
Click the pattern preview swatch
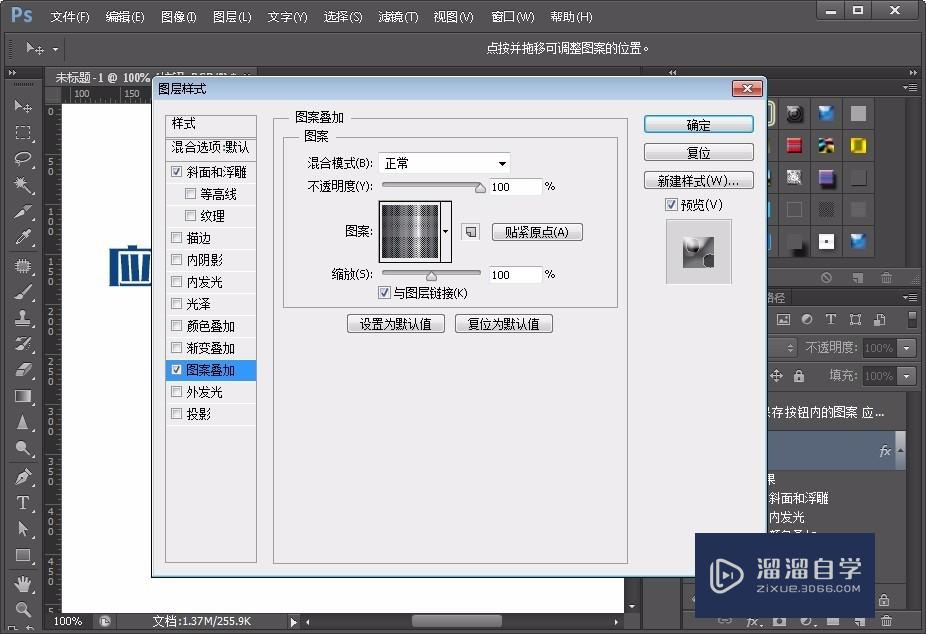tap(410, 231)
